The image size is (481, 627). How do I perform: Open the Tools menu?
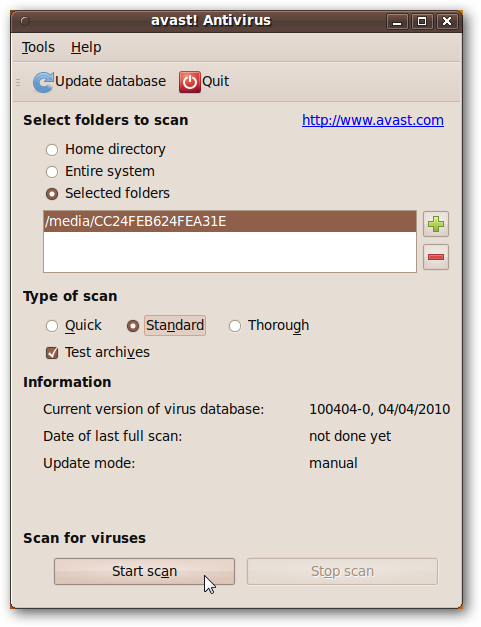[x=38, y=47]
